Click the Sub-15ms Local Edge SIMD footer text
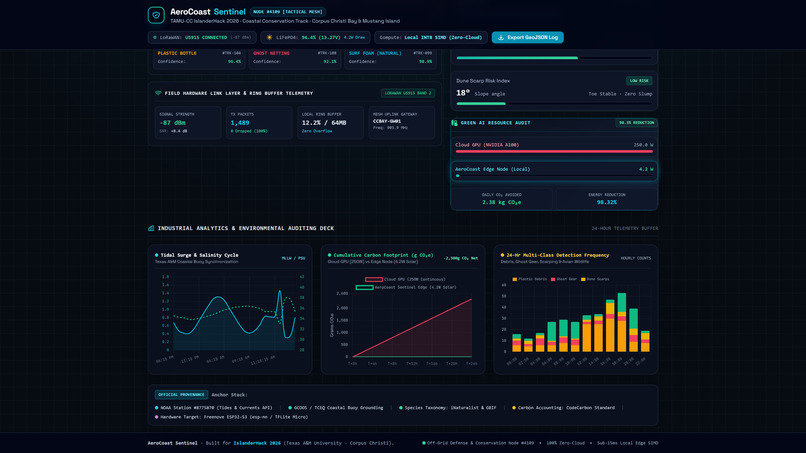The width and height of the screenshot is (806, 453). point(628,443)
